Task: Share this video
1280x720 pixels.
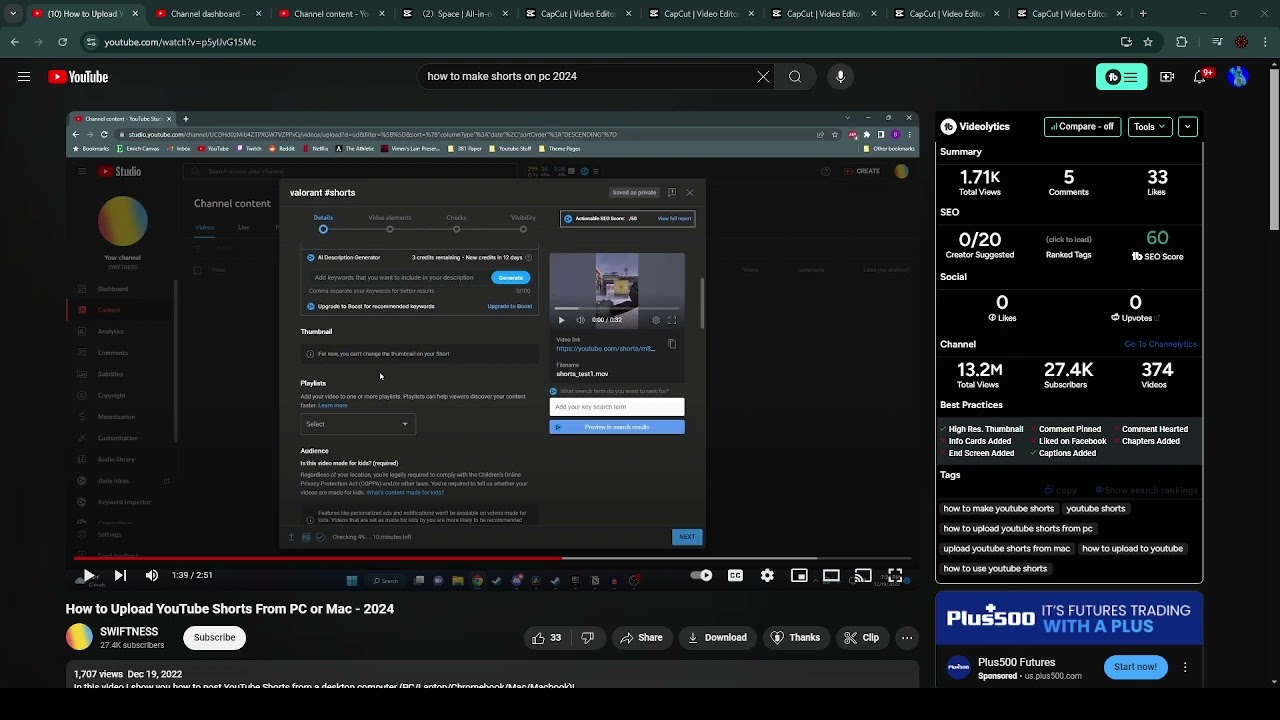Action: pyautogui.click(x=641, y=638)
